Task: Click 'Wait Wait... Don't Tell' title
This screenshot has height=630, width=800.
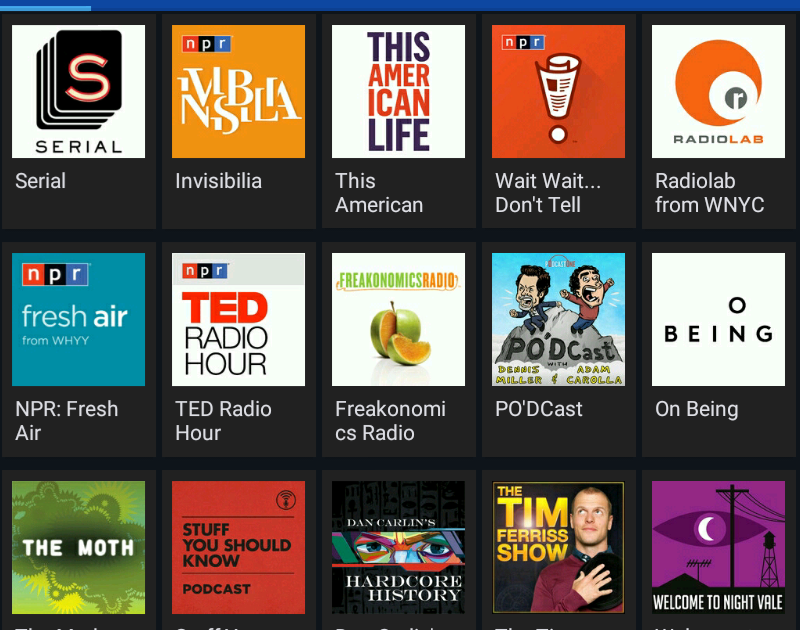Action: [548, 193]
